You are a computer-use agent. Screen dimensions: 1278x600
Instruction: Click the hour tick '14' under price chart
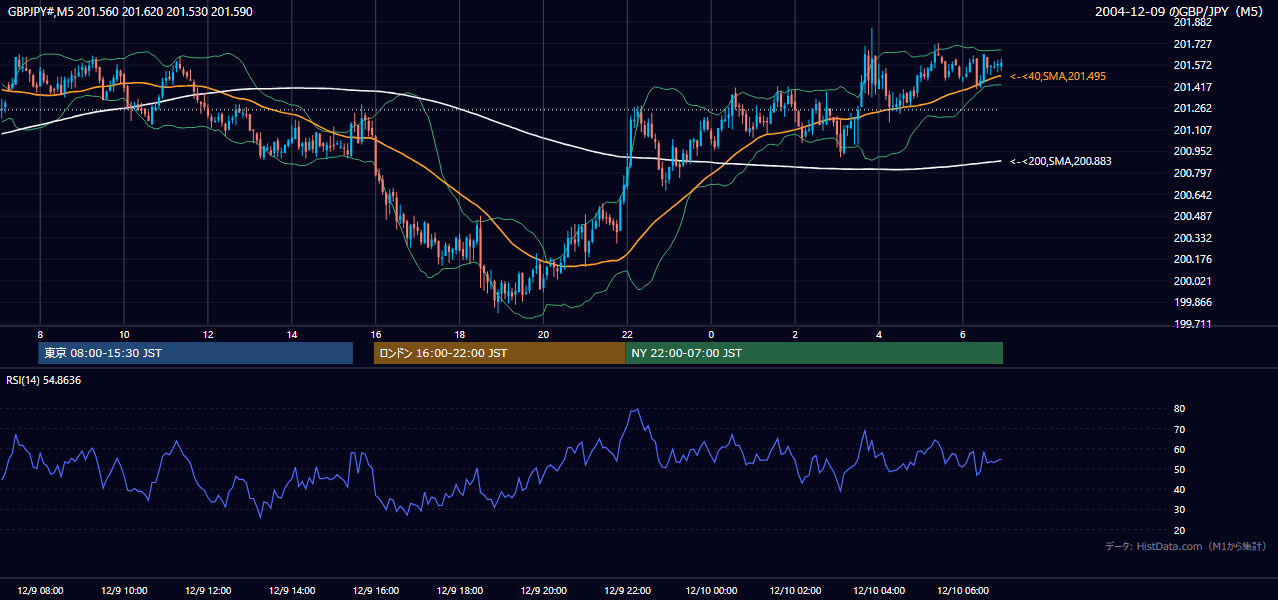[291, 334]
